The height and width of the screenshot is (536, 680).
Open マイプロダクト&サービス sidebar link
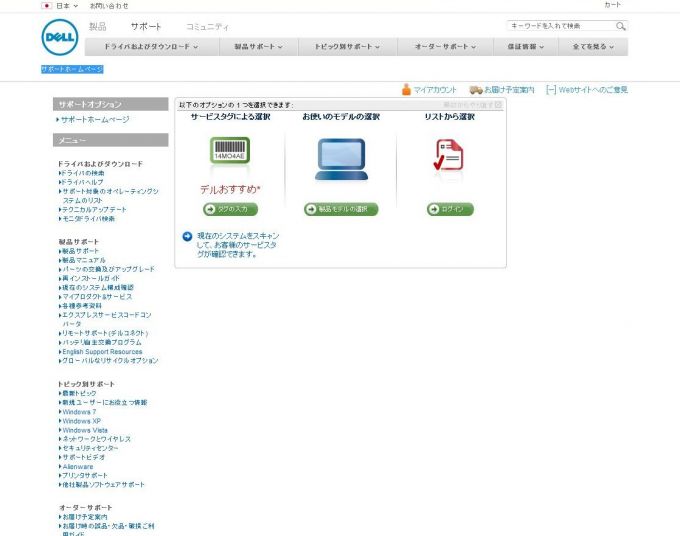pyautogui.click(x=97, y=297)
